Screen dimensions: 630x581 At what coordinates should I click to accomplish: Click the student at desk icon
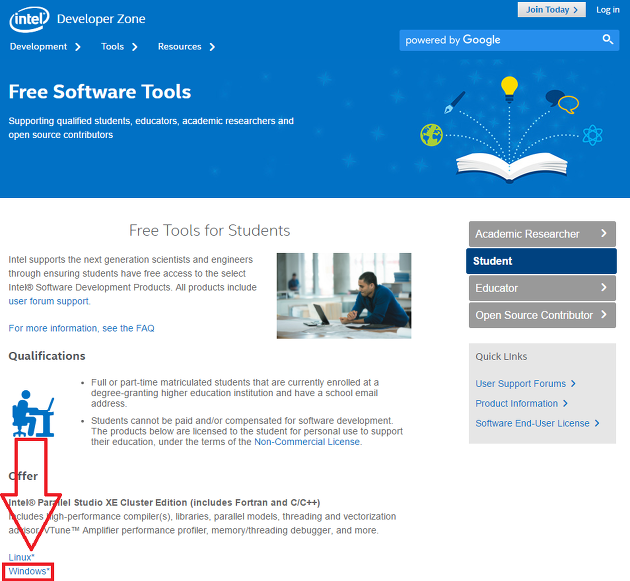tap(33, 413)
